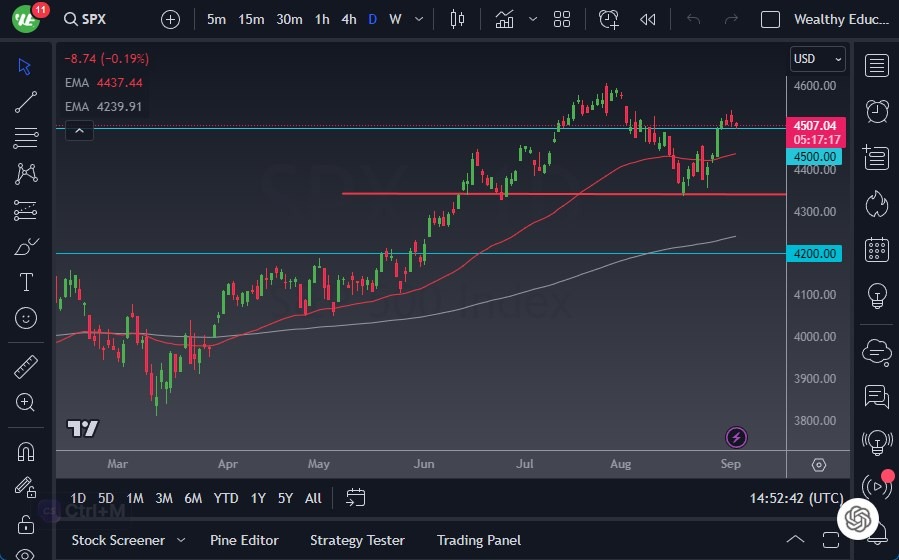The width and height of the screenshot is (899, 560).
Task: Open chart settings gear icon
Action: pyautogui.click(x=819, y=465)
